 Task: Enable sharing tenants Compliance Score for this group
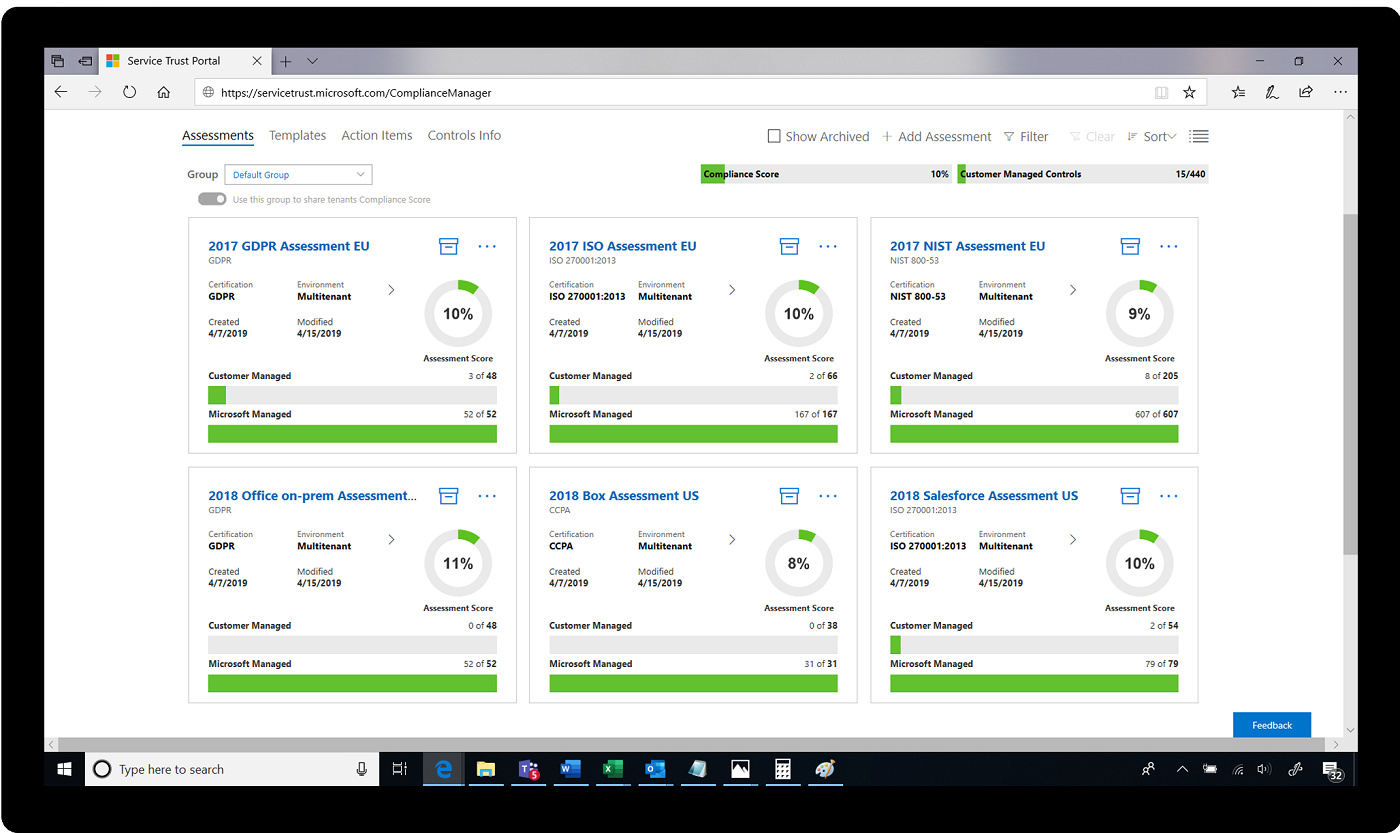tap(212, 198)
